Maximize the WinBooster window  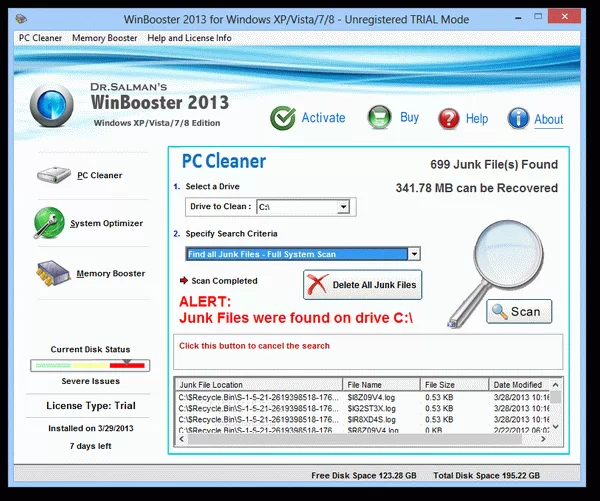tap(538, 16)
